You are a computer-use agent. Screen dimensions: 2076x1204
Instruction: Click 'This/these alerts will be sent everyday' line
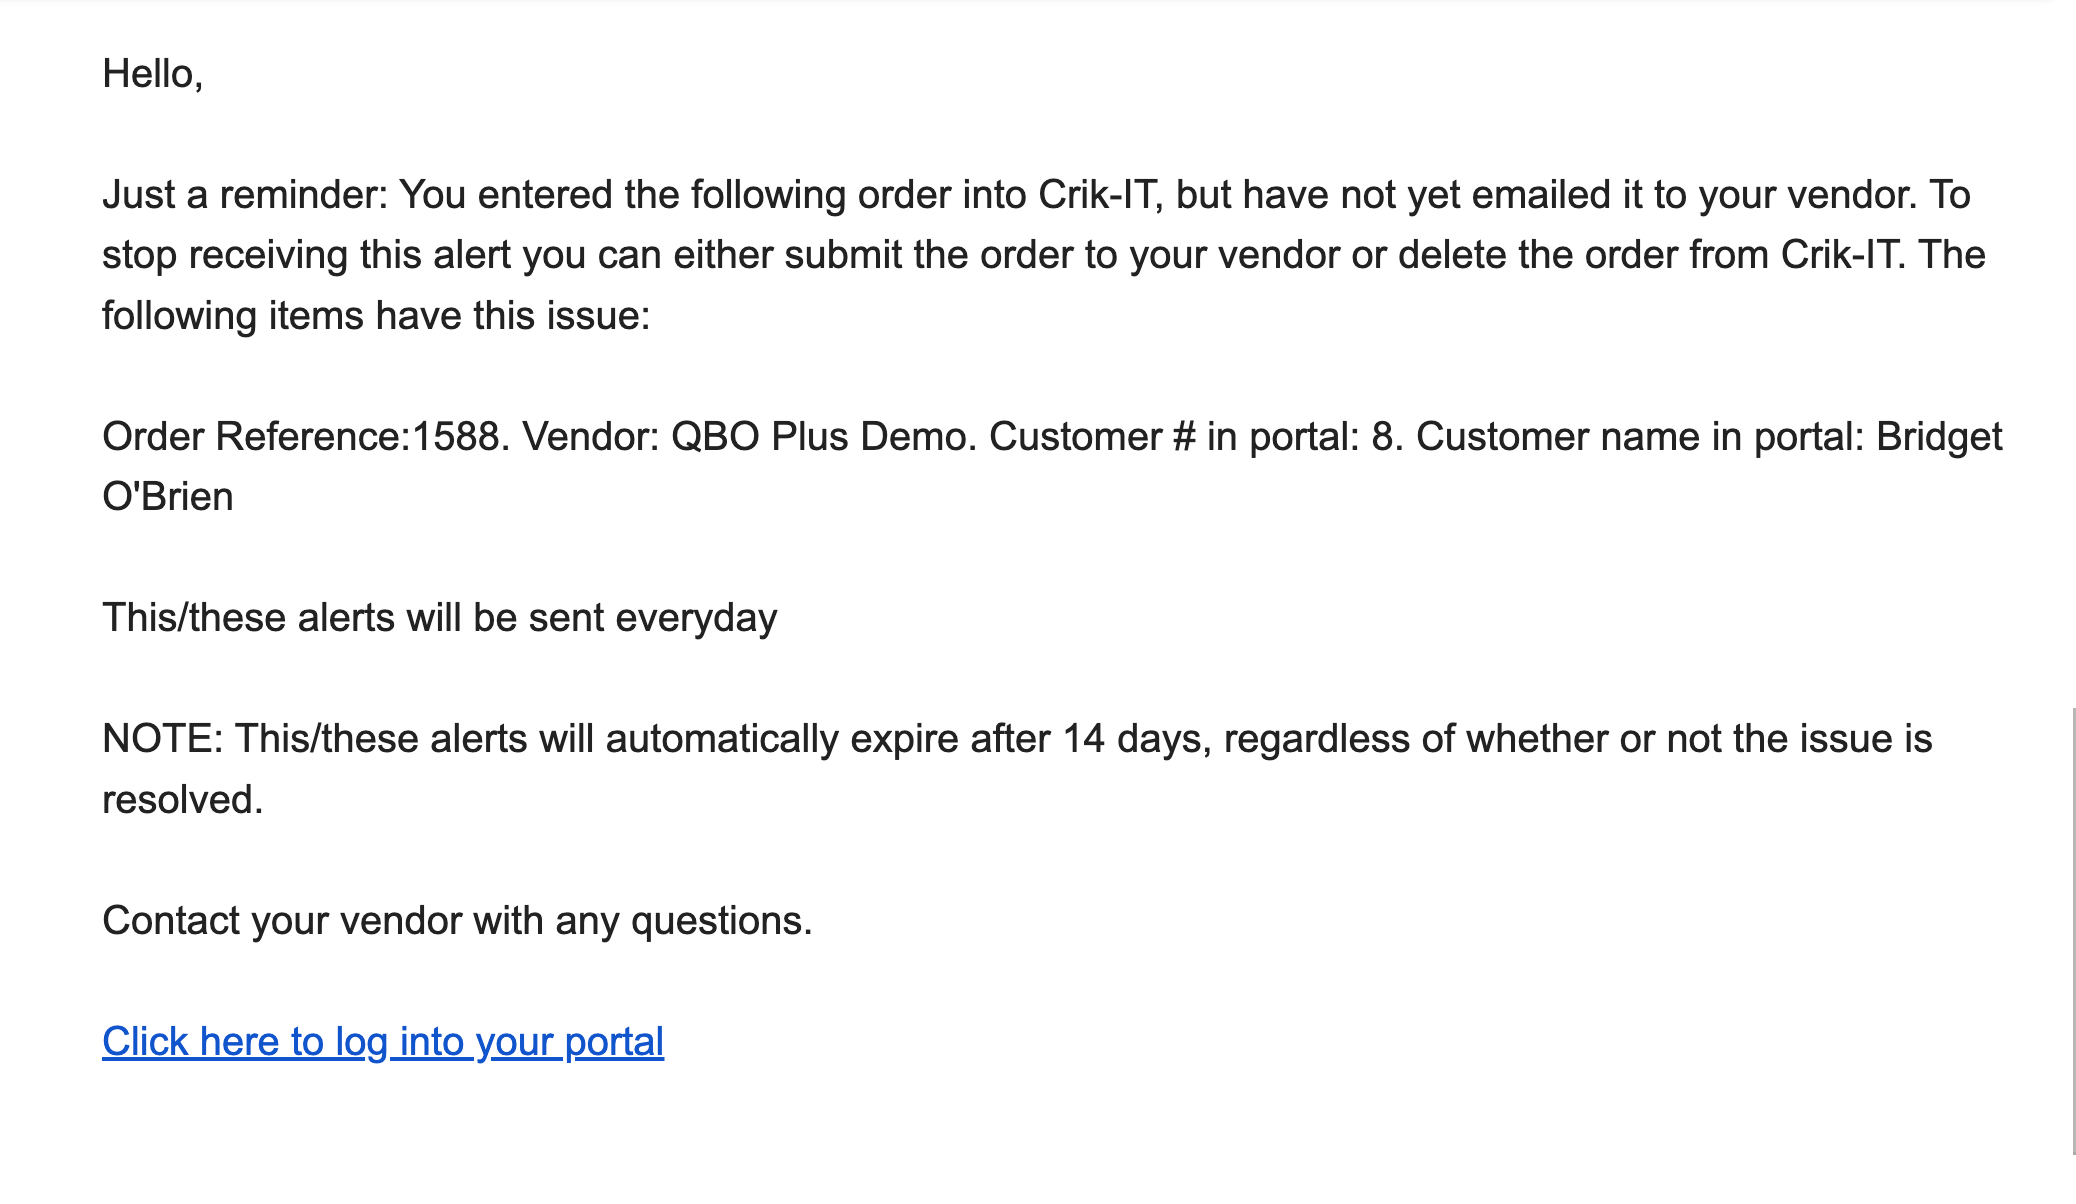(x=439, y=618)
